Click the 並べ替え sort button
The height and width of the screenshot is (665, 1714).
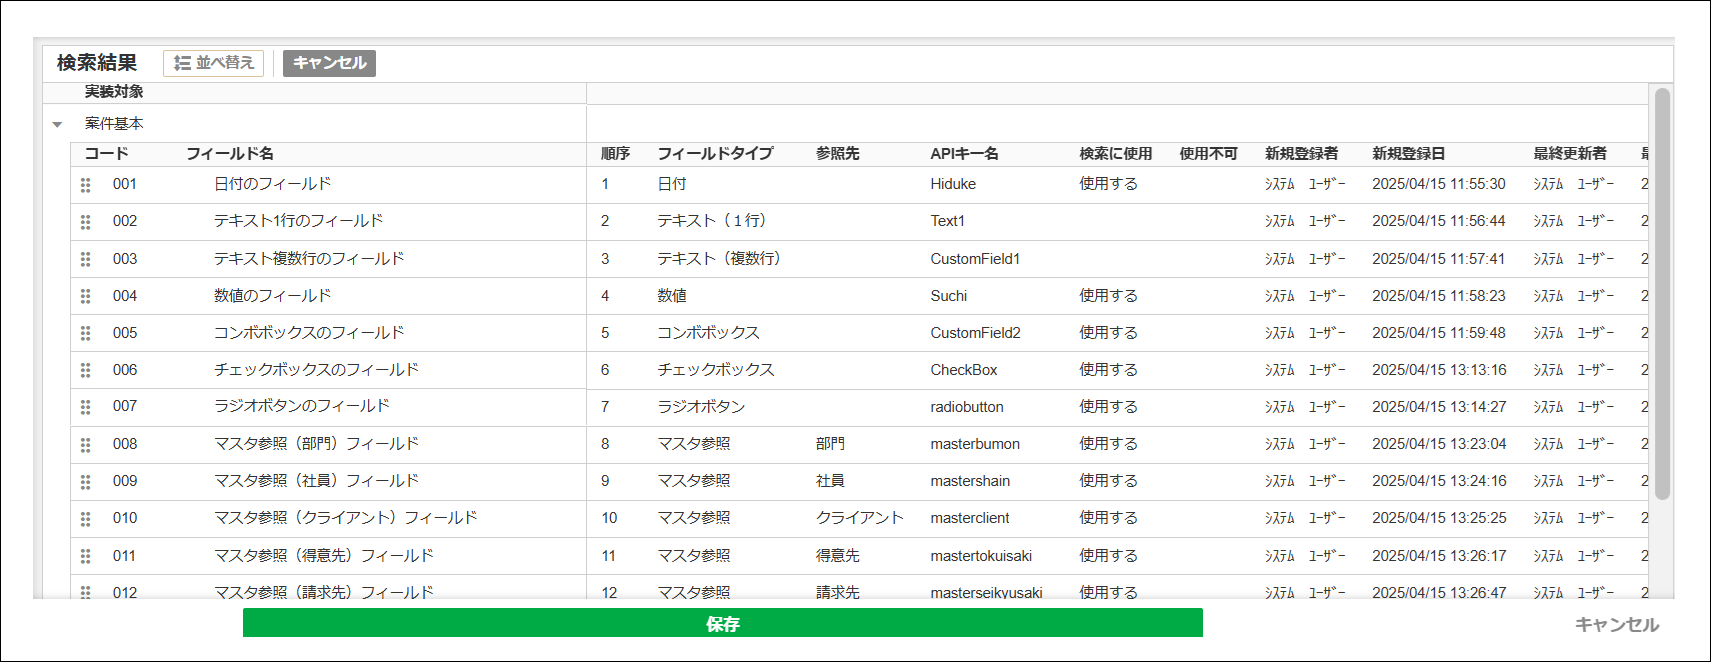pyautogui.click(x=214, y=63)
